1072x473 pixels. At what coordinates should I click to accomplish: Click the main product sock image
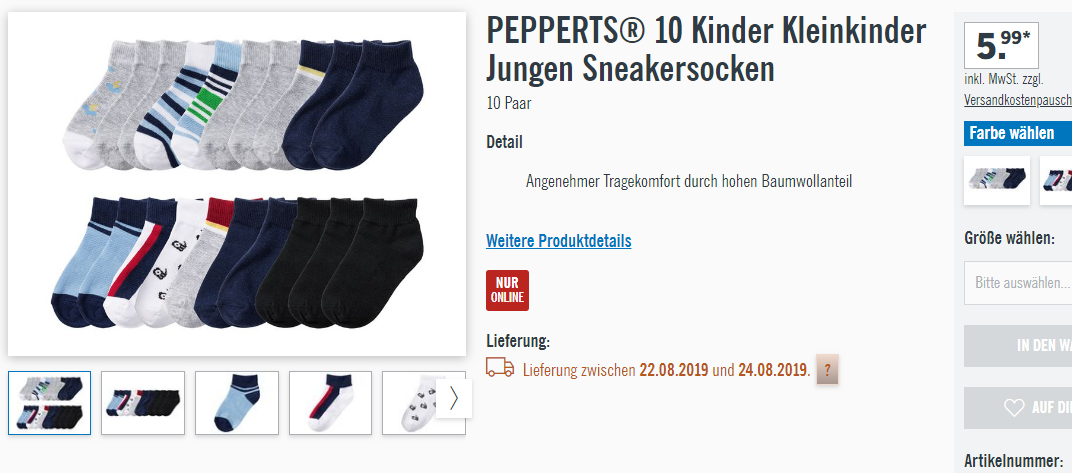point(237,183)
